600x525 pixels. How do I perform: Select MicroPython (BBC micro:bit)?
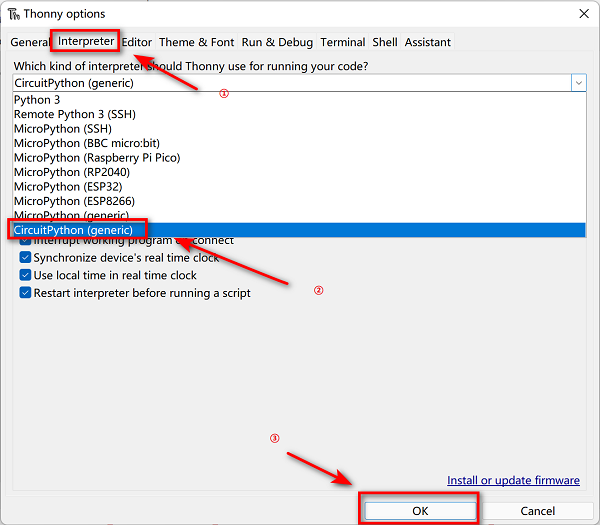click(x=299, y=143)
